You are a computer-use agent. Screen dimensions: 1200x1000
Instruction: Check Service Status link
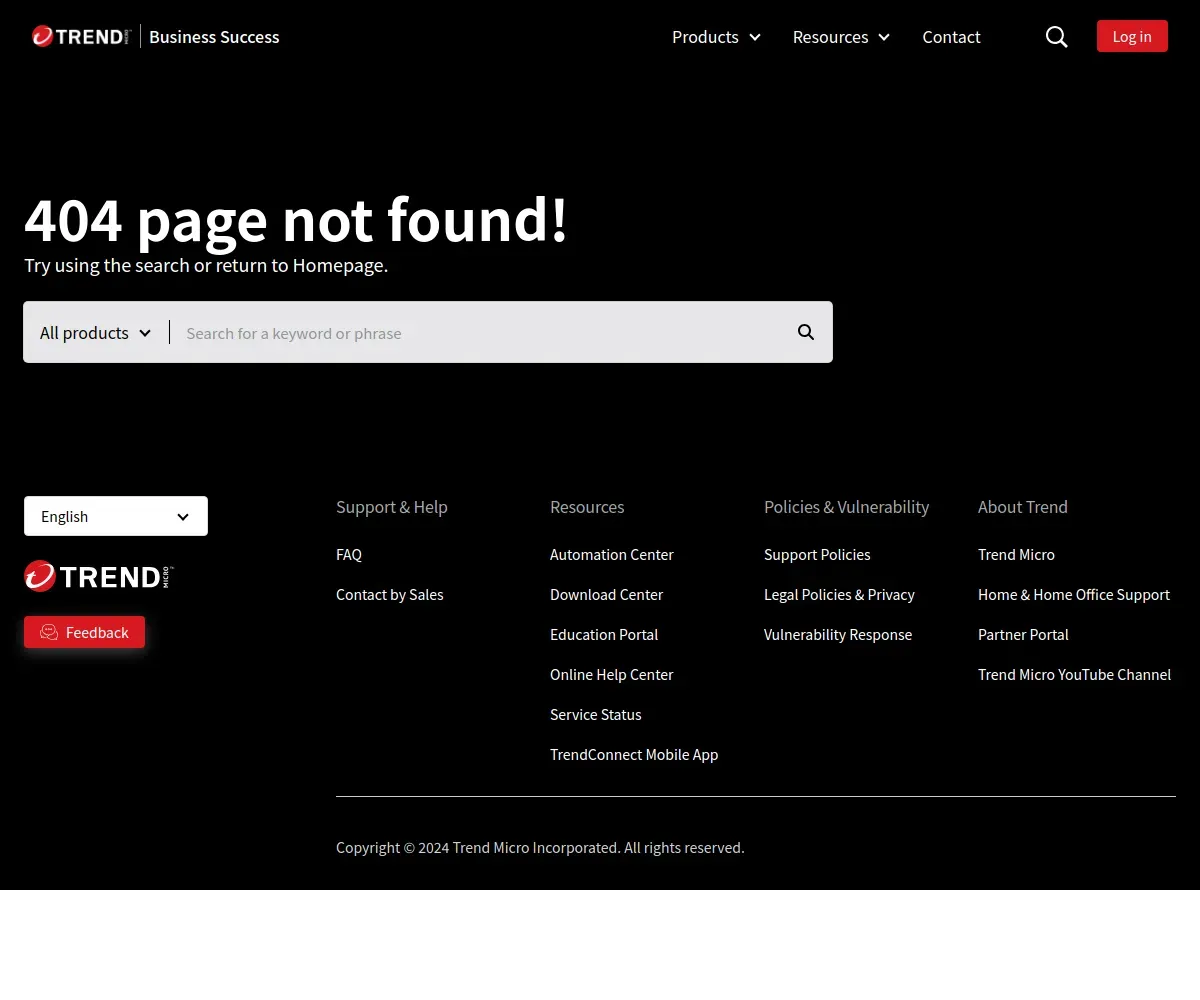pos(596,714)
